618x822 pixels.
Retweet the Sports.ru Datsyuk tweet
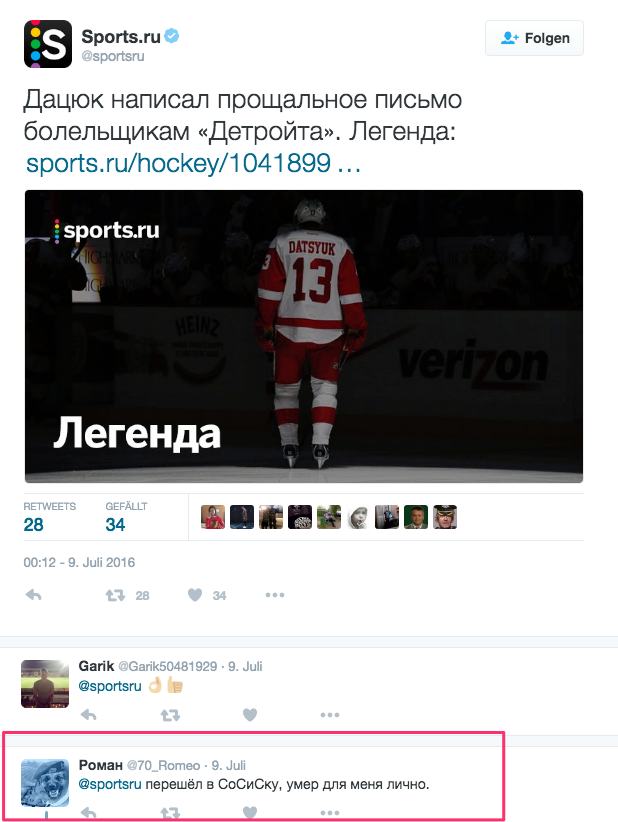(115, 595)
